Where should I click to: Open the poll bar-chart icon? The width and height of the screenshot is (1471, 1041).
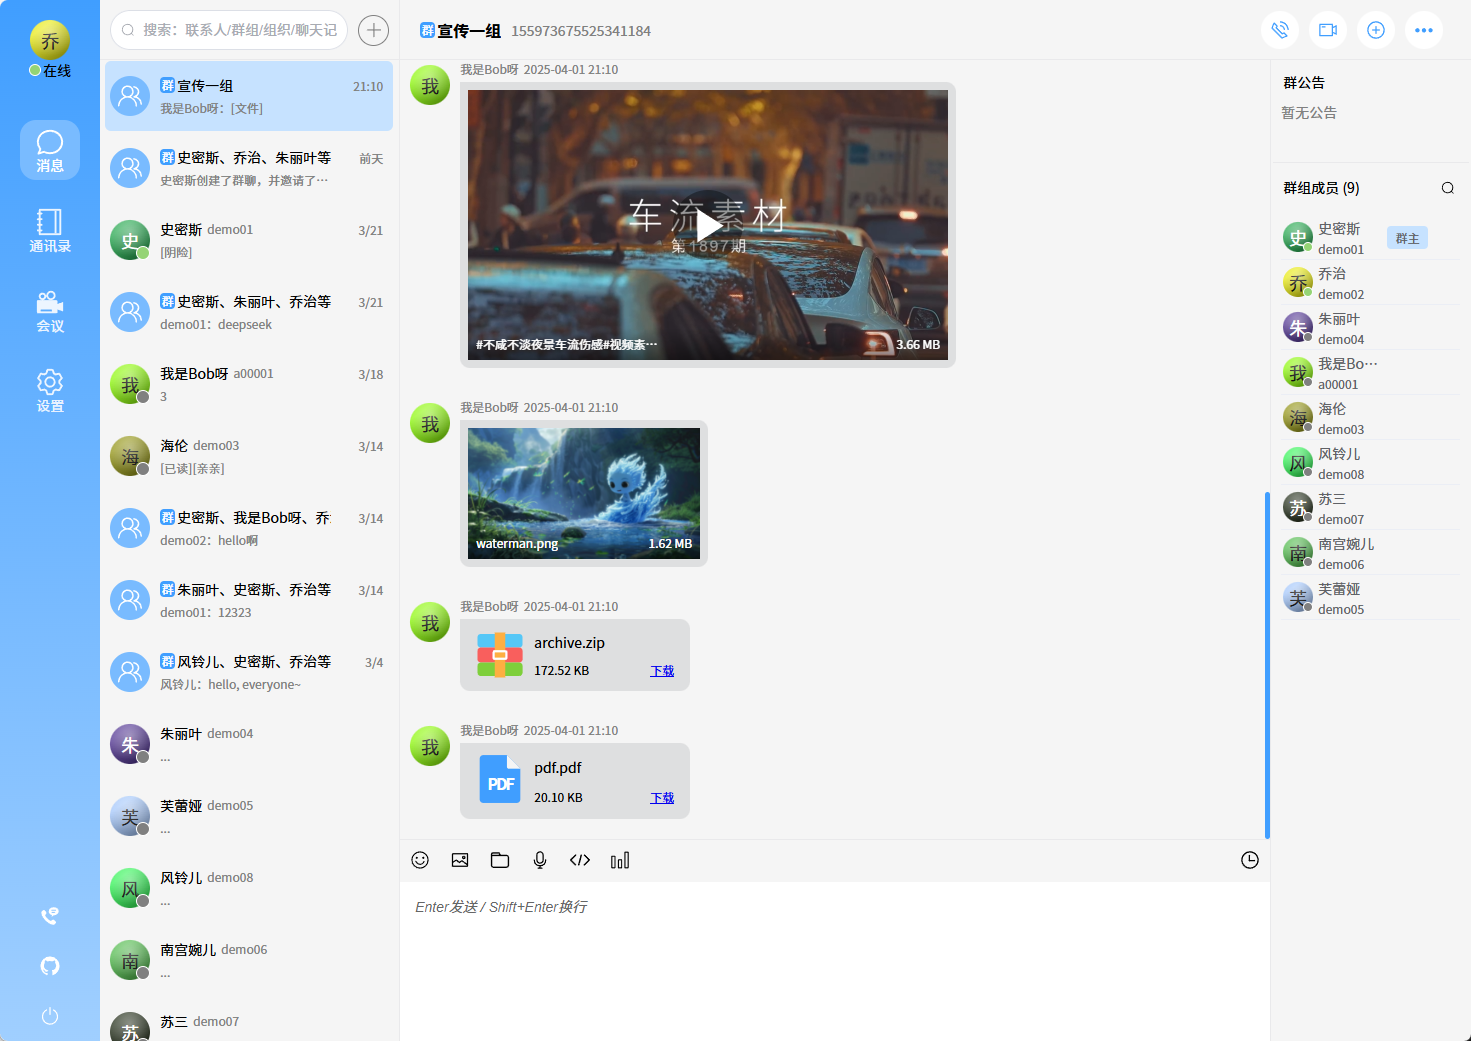[620, 860]
